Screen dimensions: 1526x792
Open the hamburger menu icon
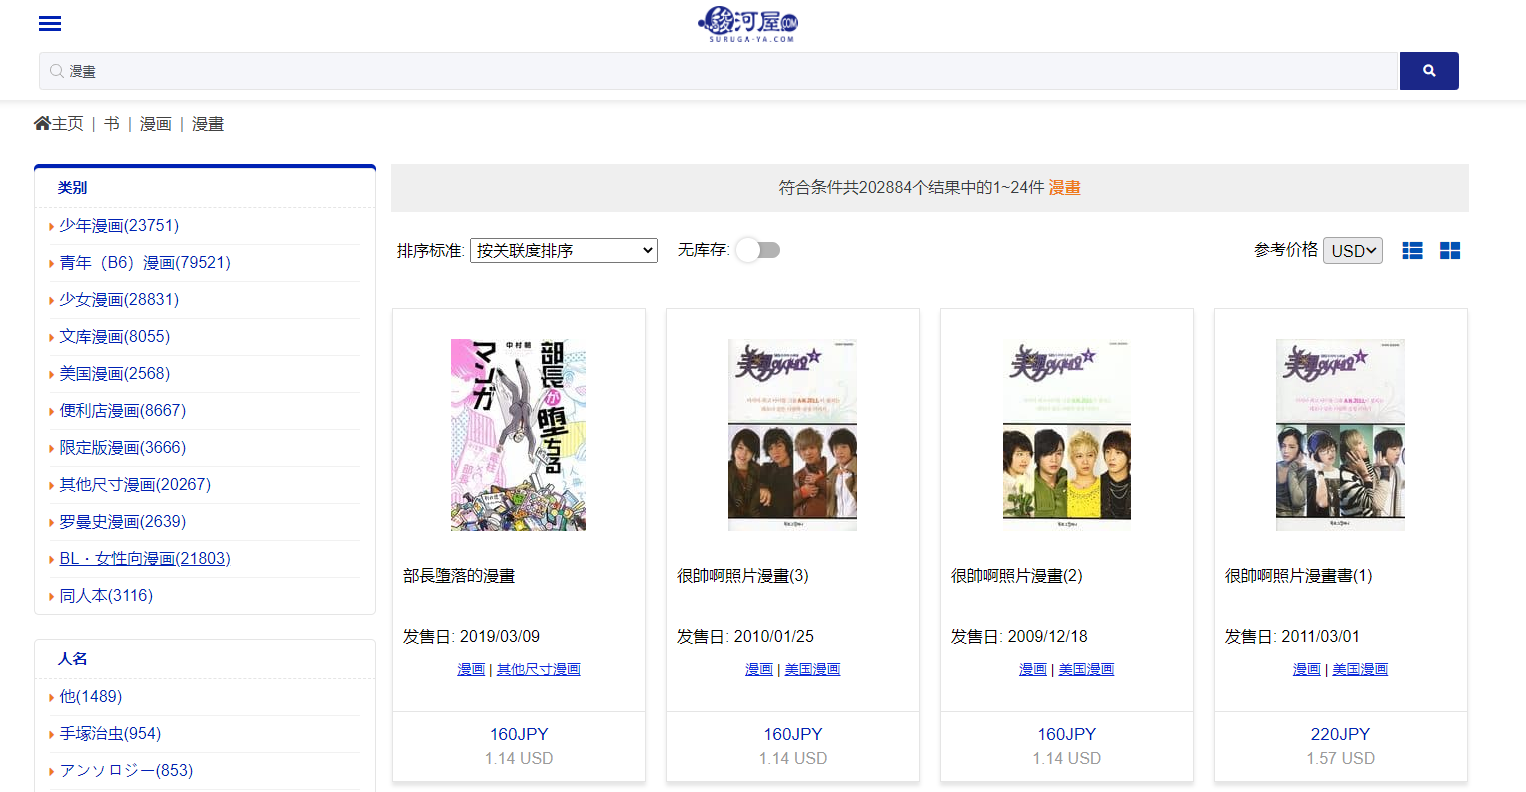[x=50, y=24]
